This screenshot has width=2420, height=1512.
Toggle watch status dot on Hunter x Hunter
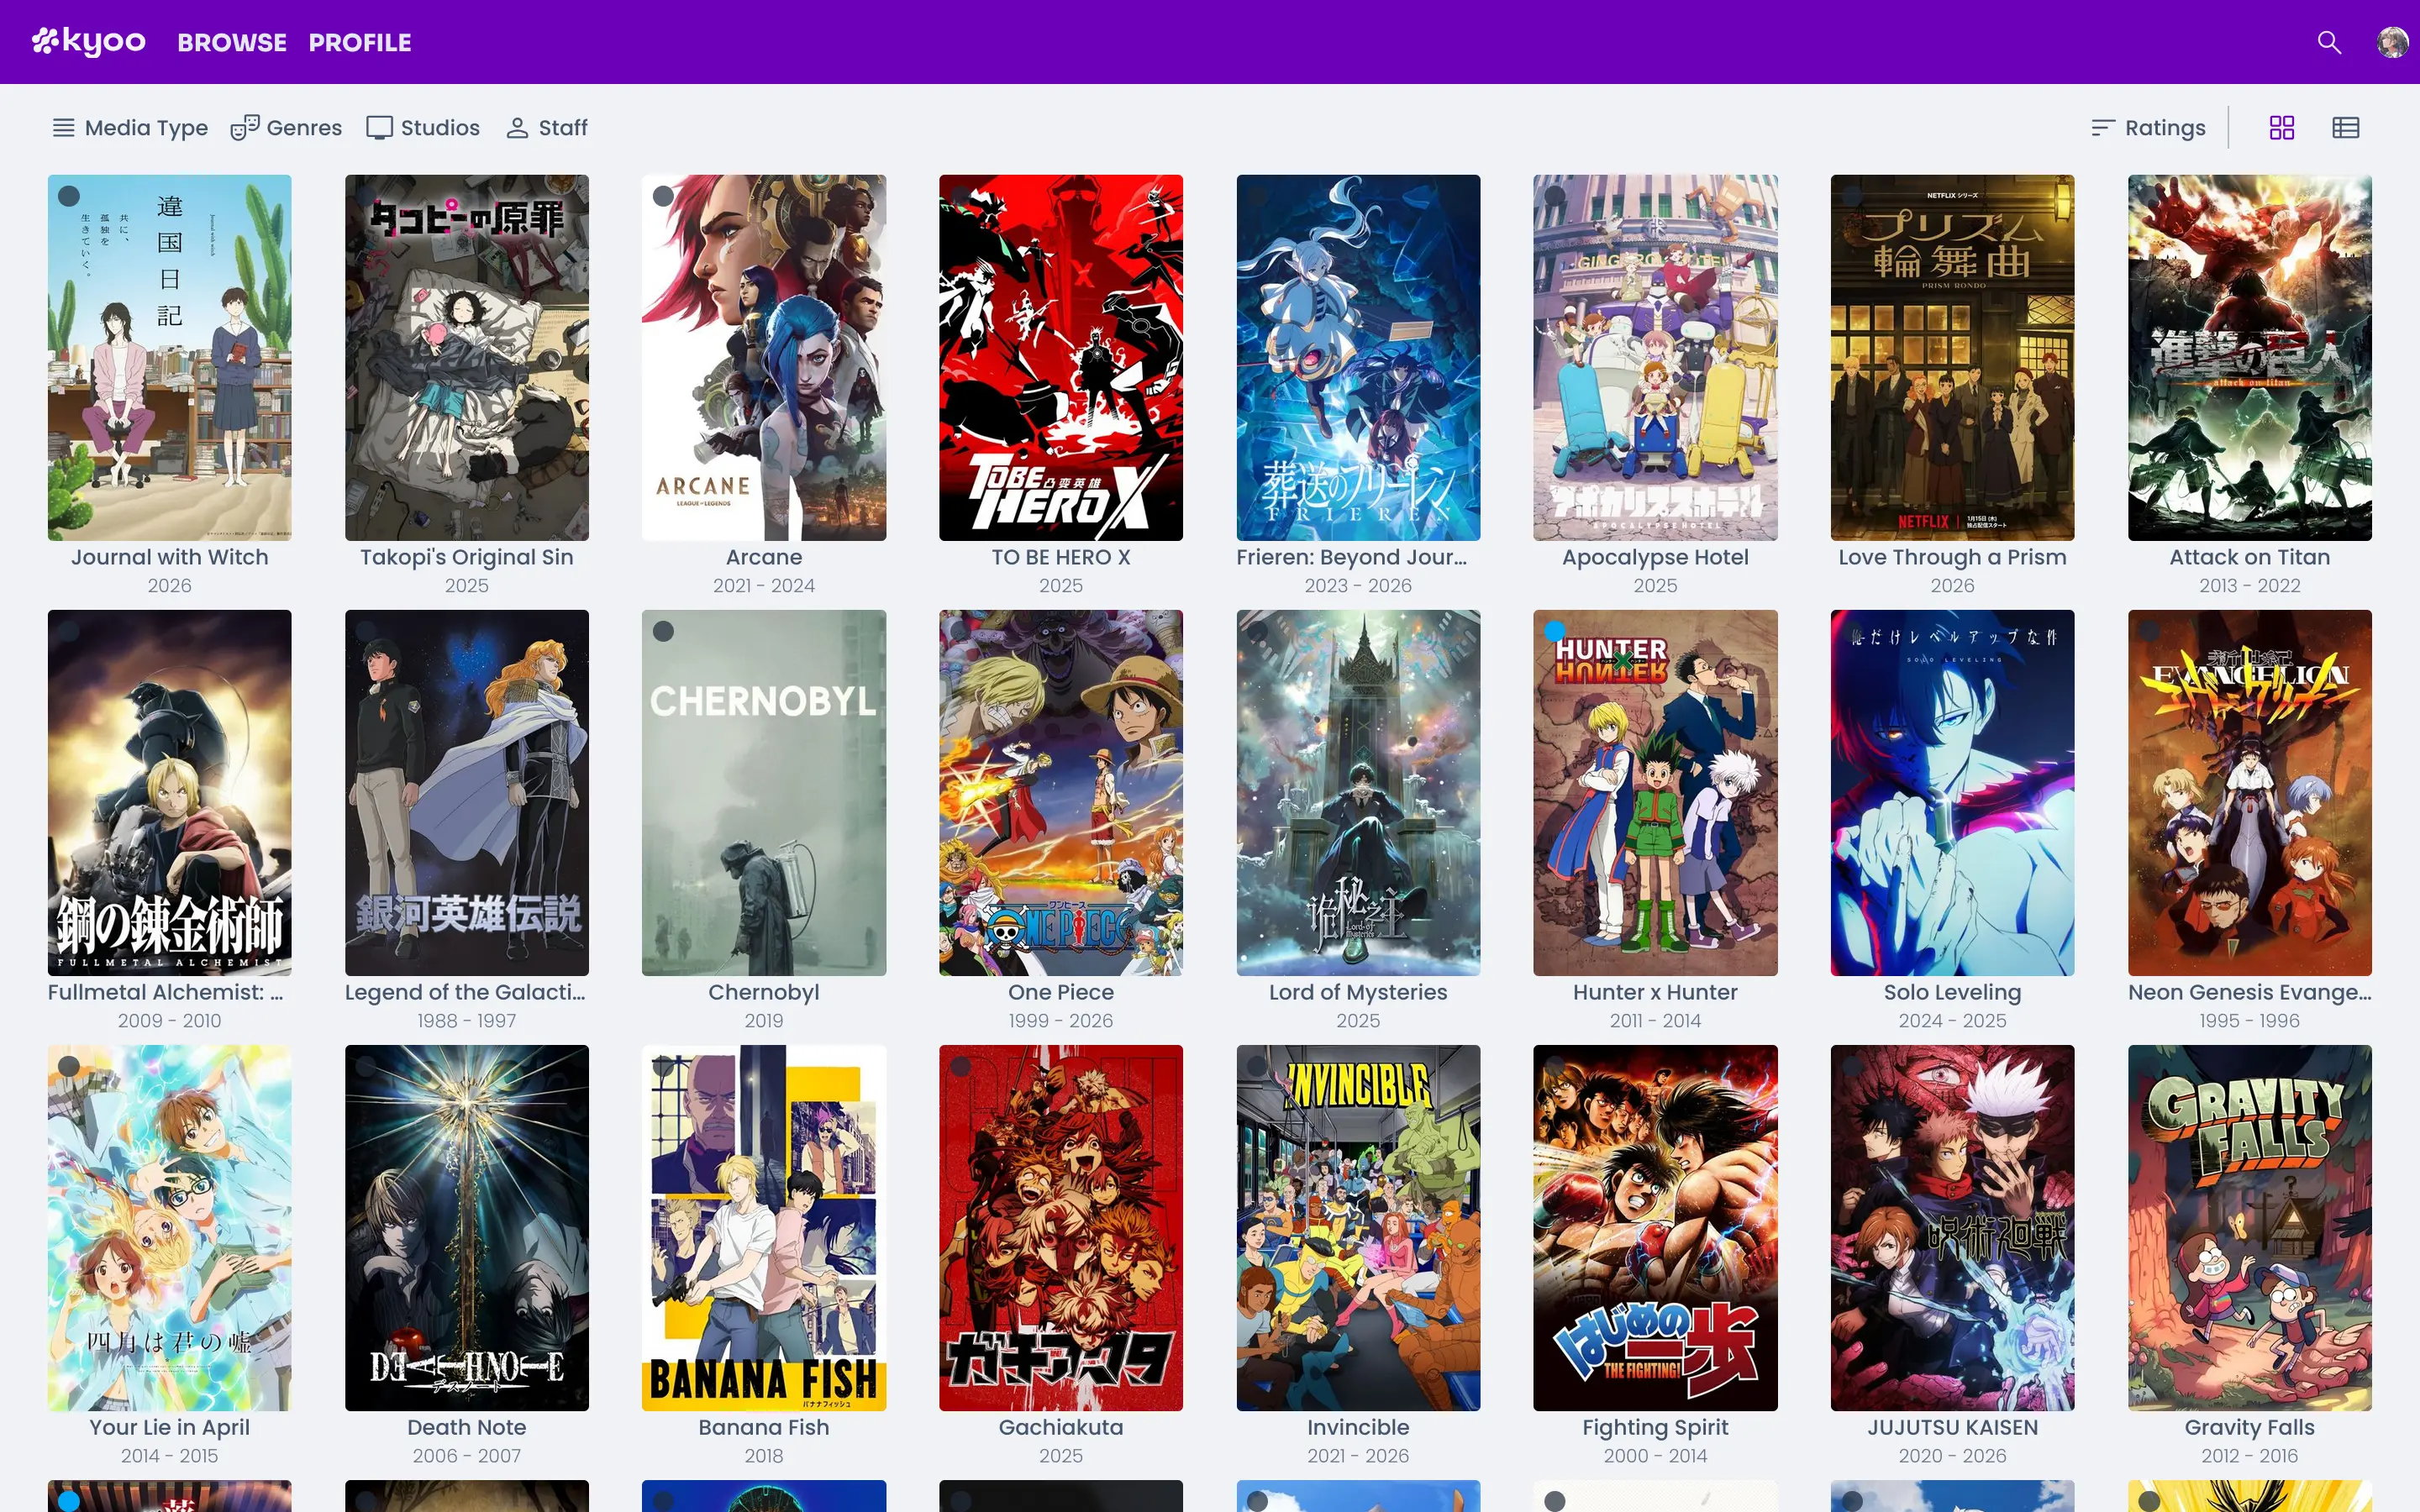pyautogui.click(x=1554, y=631)
